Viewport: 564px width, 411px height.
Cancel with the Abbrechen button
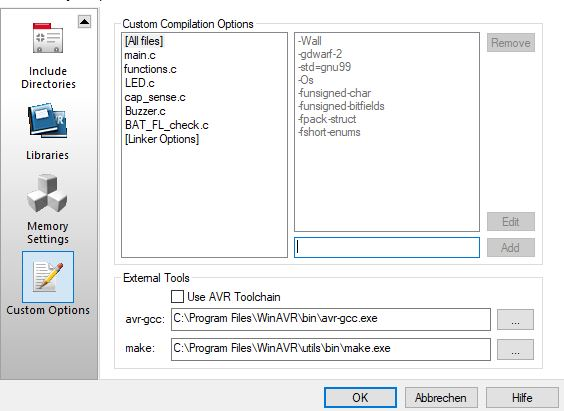441,398
